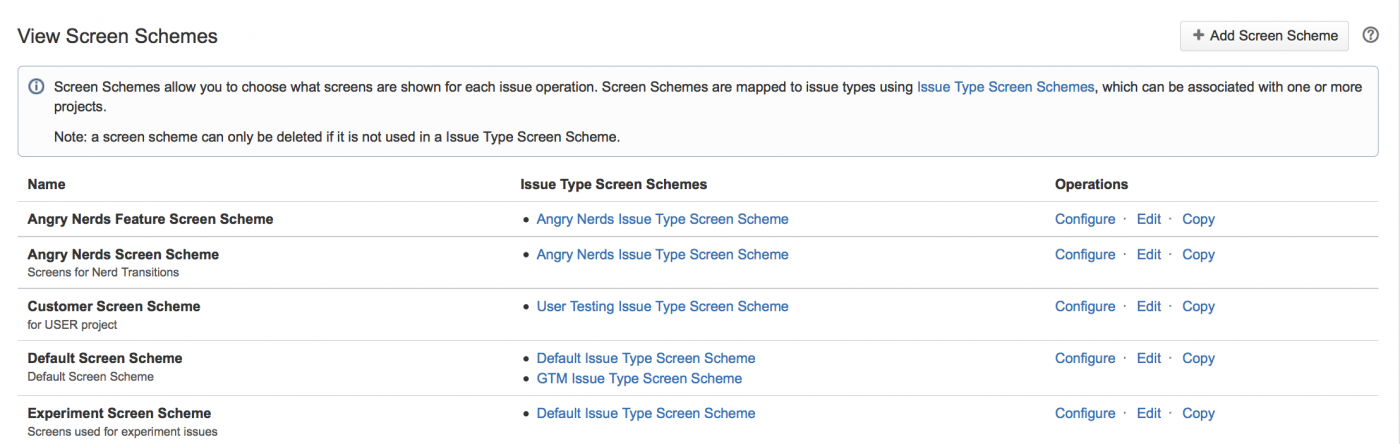Configure the Angry Nerds Screen Scheme
Screen dimensions: 1400x444
pyautogui.click(x=1084, y=254)
